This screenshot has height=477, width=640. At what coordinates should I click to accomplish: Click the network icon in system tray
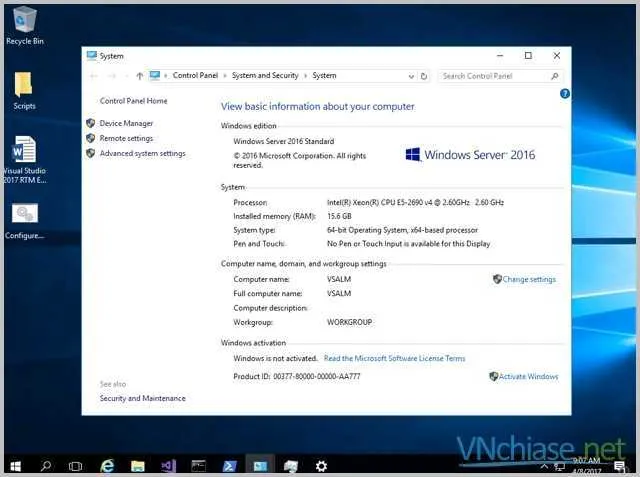pyautogui.click(x=560, y=466)
